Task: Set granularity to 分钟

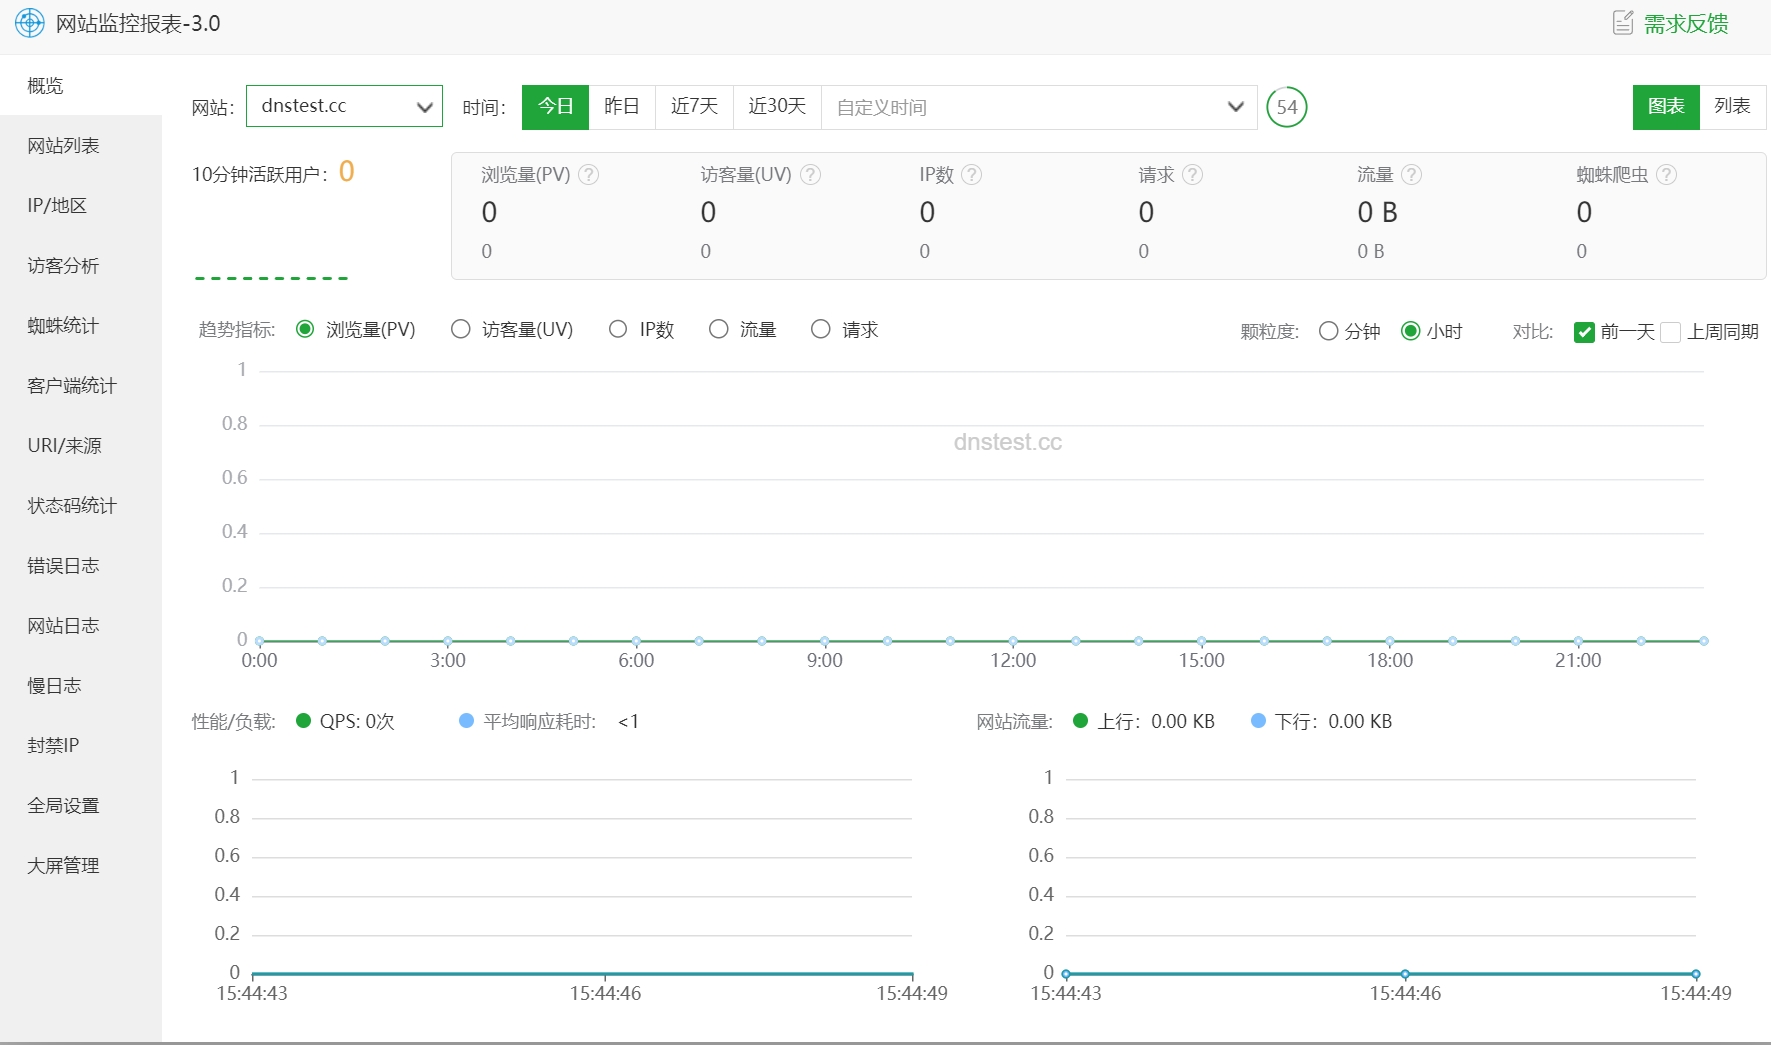Action: coord(1328,331)
